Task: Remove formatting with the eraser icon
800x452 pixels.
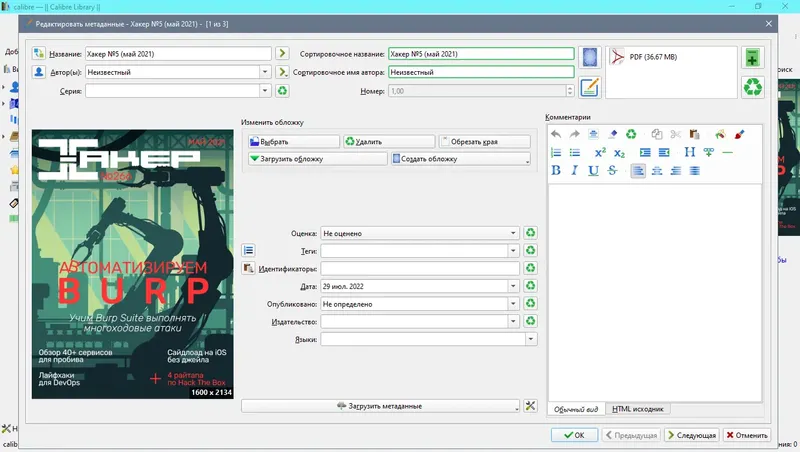Action: tap(613, 134)
